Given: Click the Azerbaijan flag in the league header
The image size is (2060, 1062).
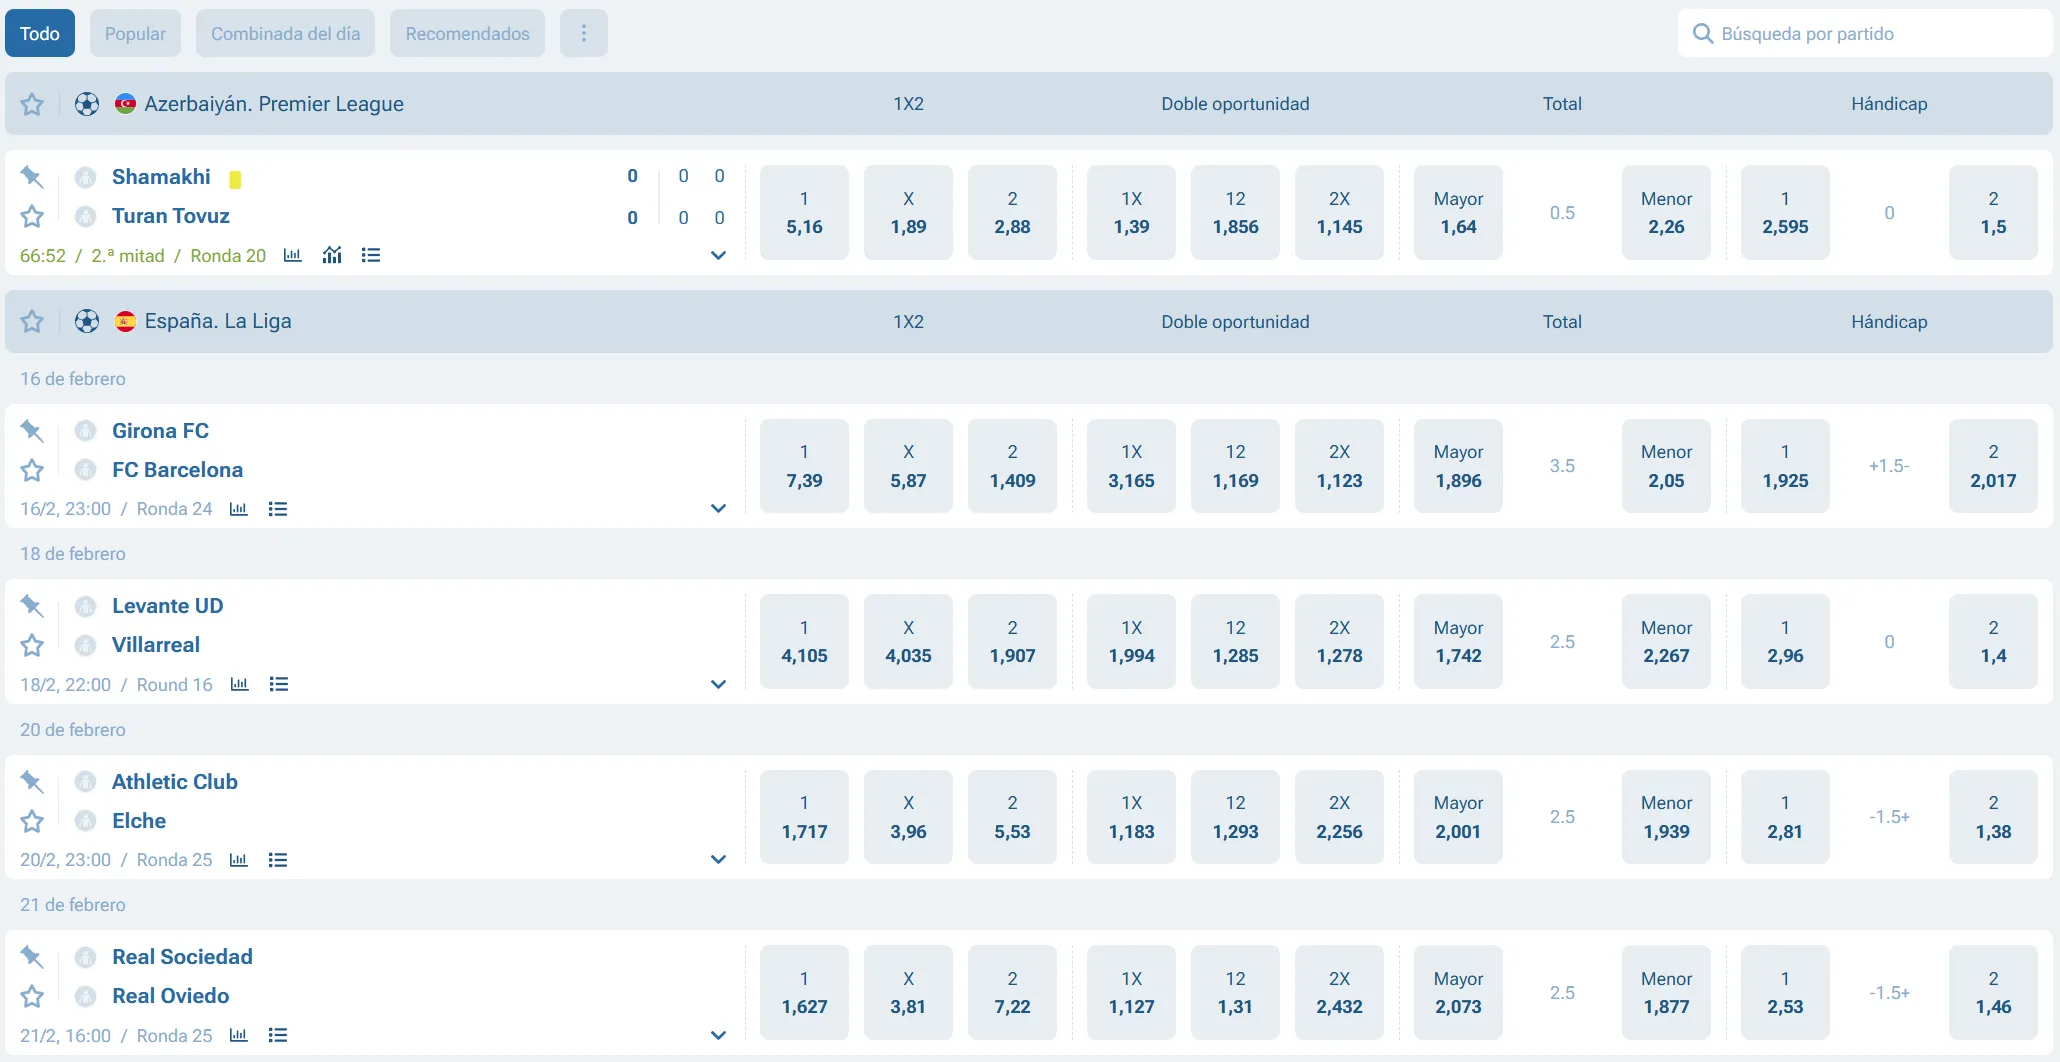Looking at the screenshot, I should (125, 103).
